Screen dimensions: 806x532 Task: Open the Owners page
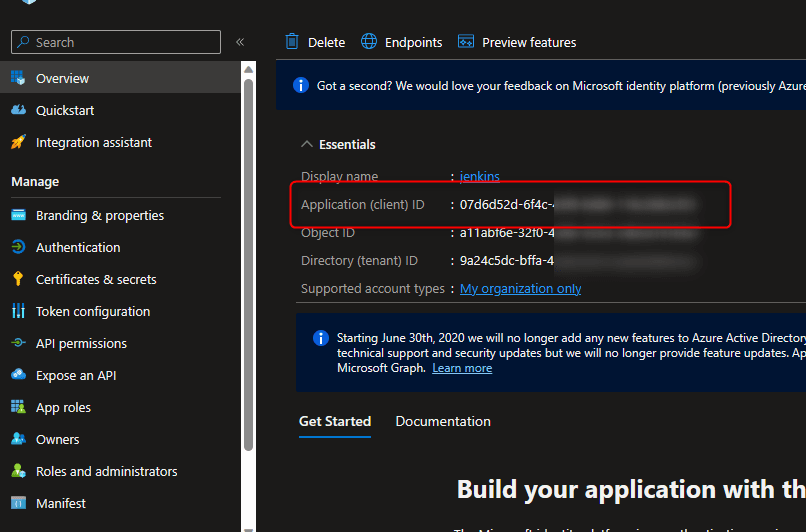(x=58, y=439)
